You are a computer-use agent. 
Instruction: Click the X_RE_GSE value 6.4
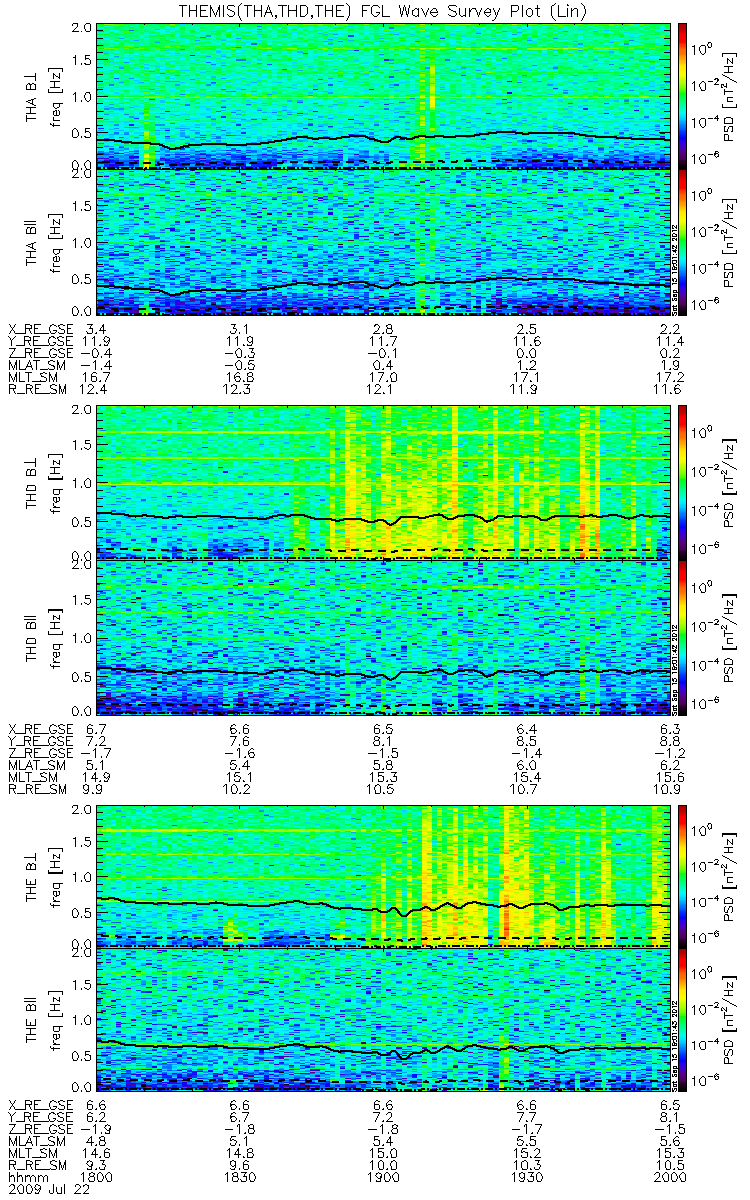click(526, 728)
